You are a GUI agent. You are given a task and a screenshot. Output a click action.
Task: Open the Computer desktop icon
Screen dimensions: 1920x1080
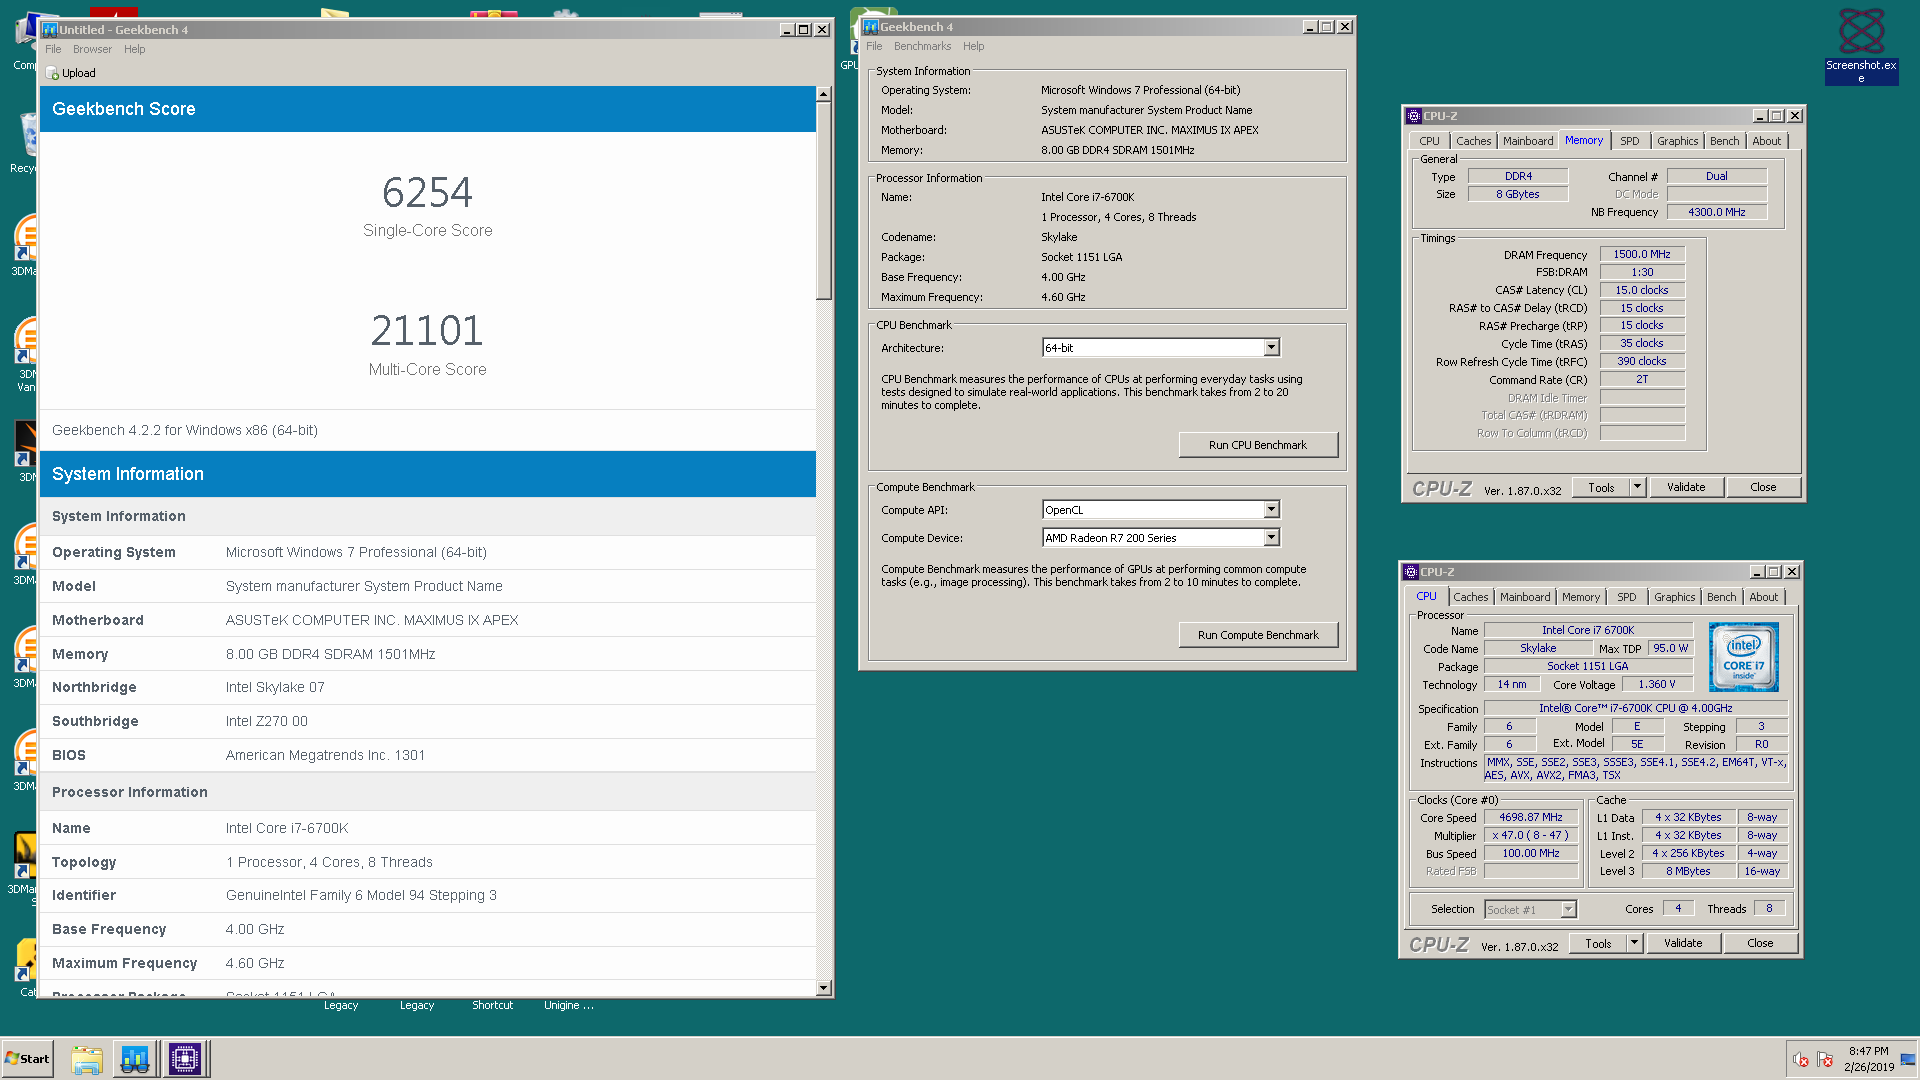[x=25, y=42]
